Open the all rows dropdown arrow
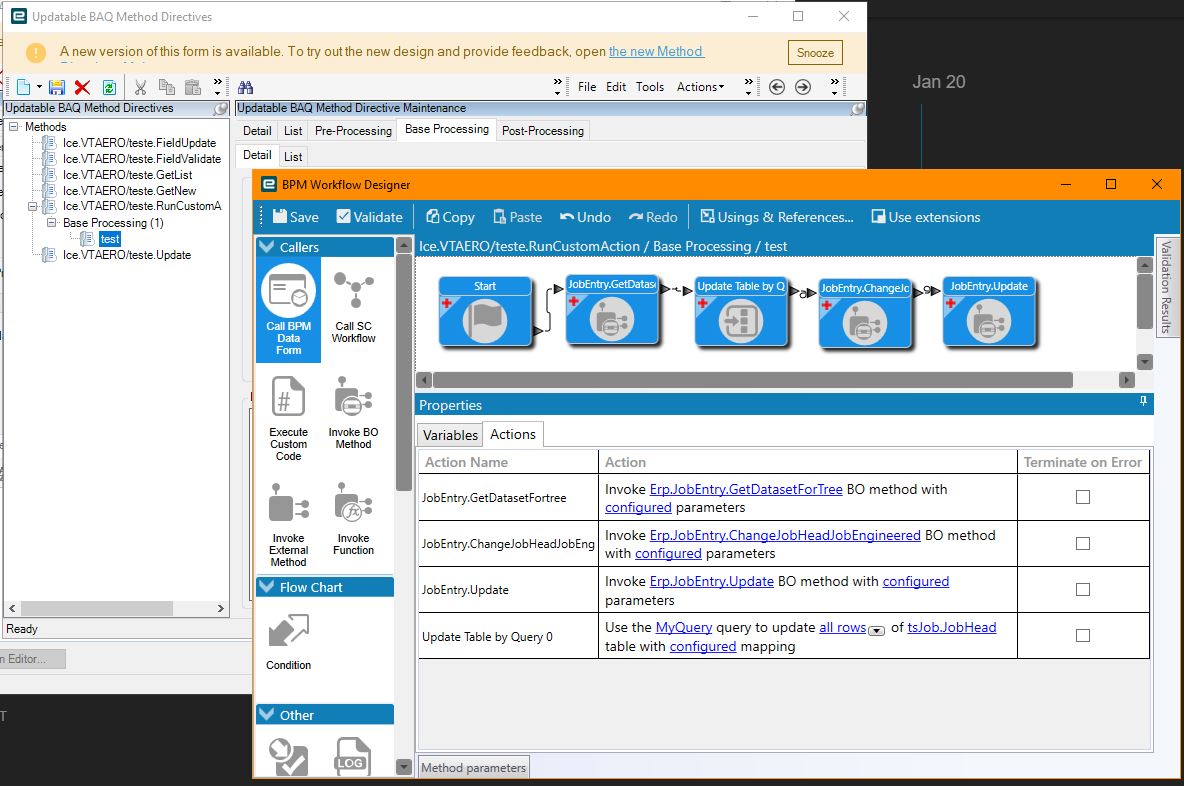The height and width of the screenshot is (786, 1184). 876,631
